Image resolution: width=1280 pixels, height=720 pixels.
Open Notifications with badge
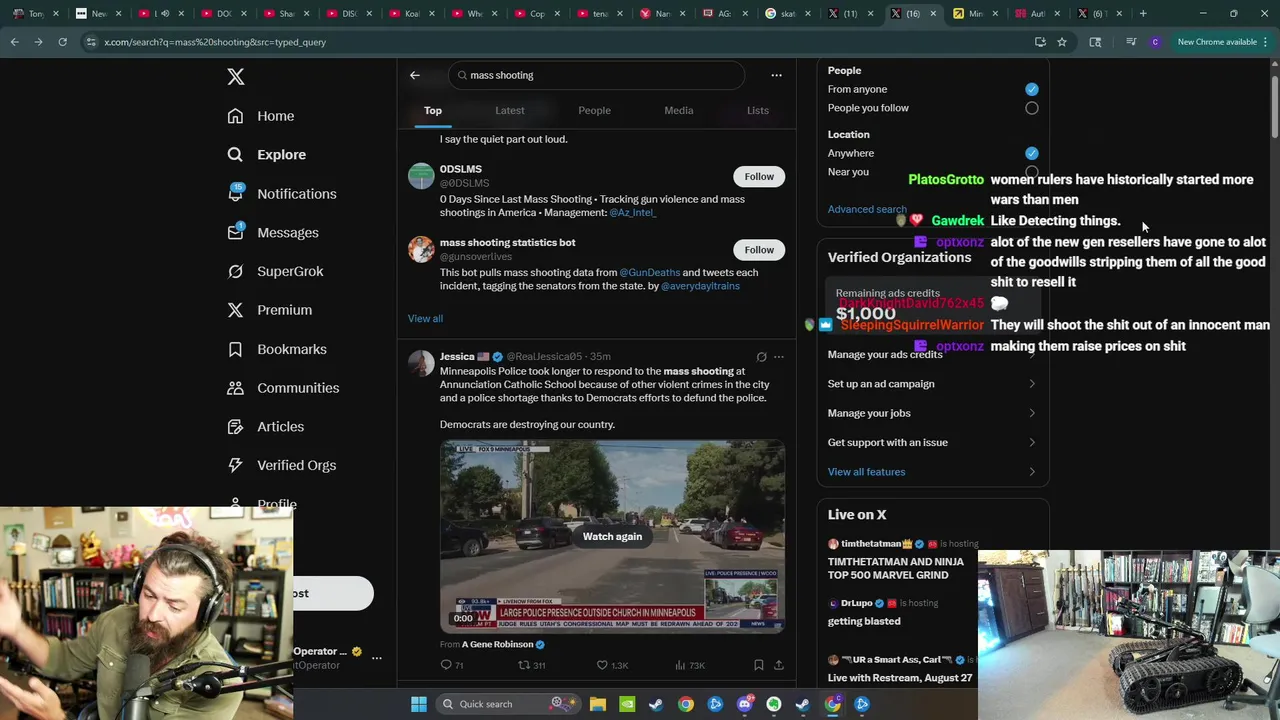coord(281,194)
